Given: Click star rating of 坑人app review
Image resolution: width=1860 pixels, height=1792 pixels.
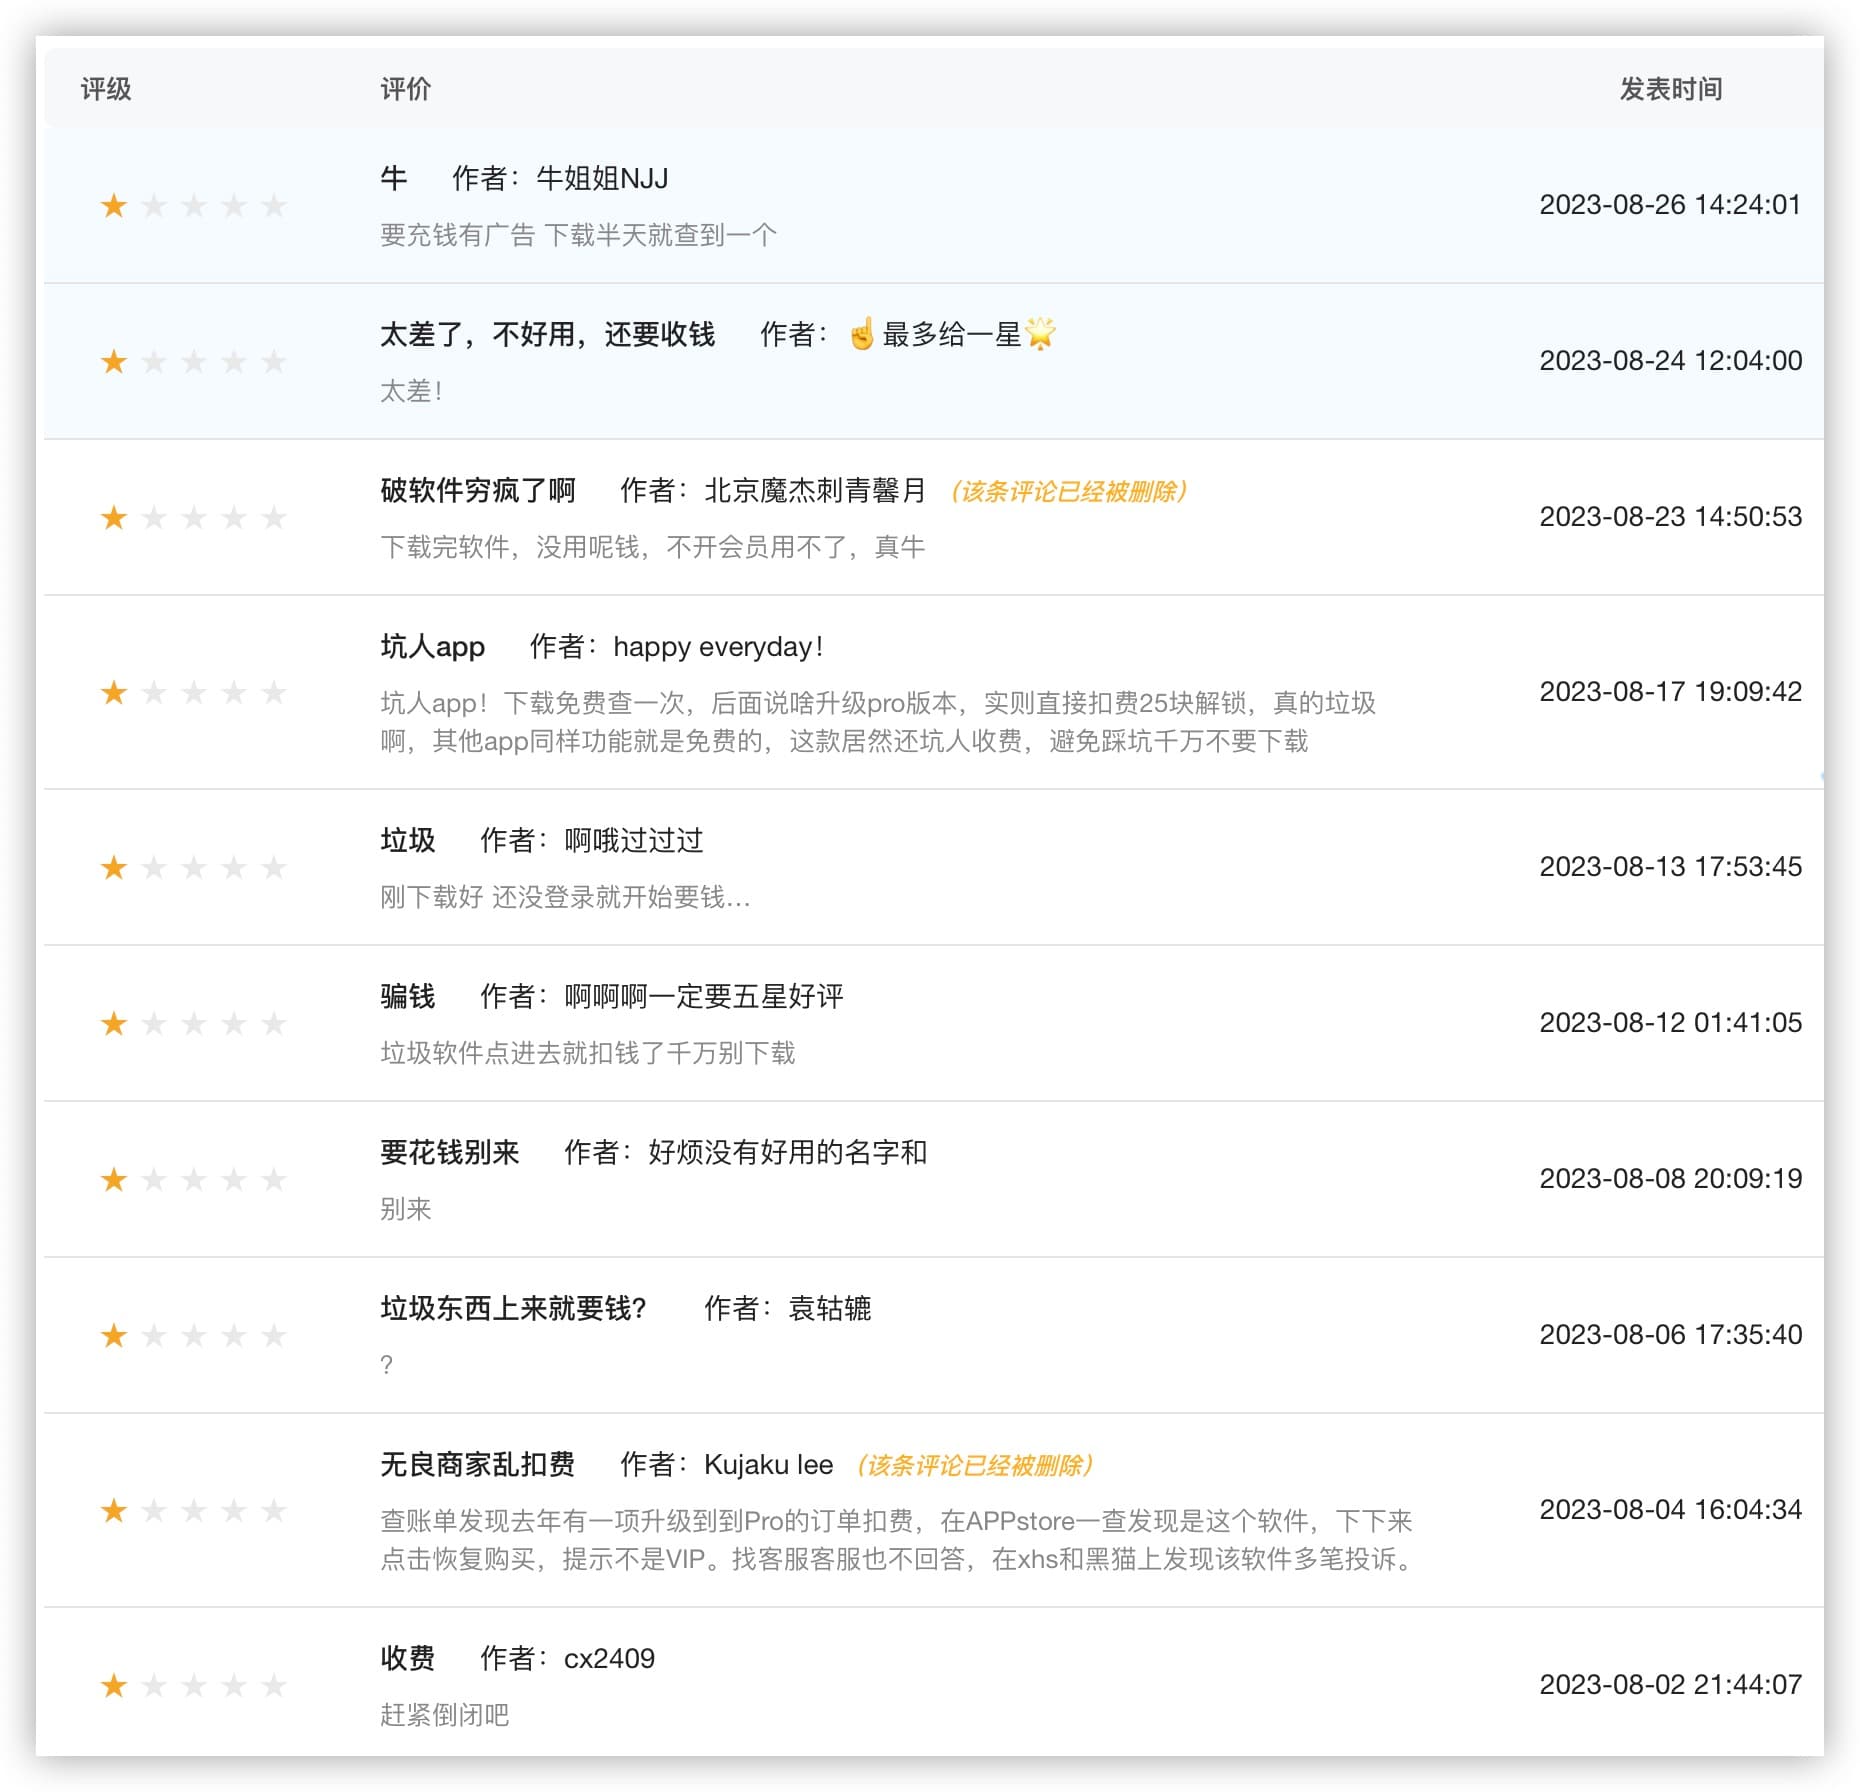Looking at the screenshot, I should [x=194, y=693].
